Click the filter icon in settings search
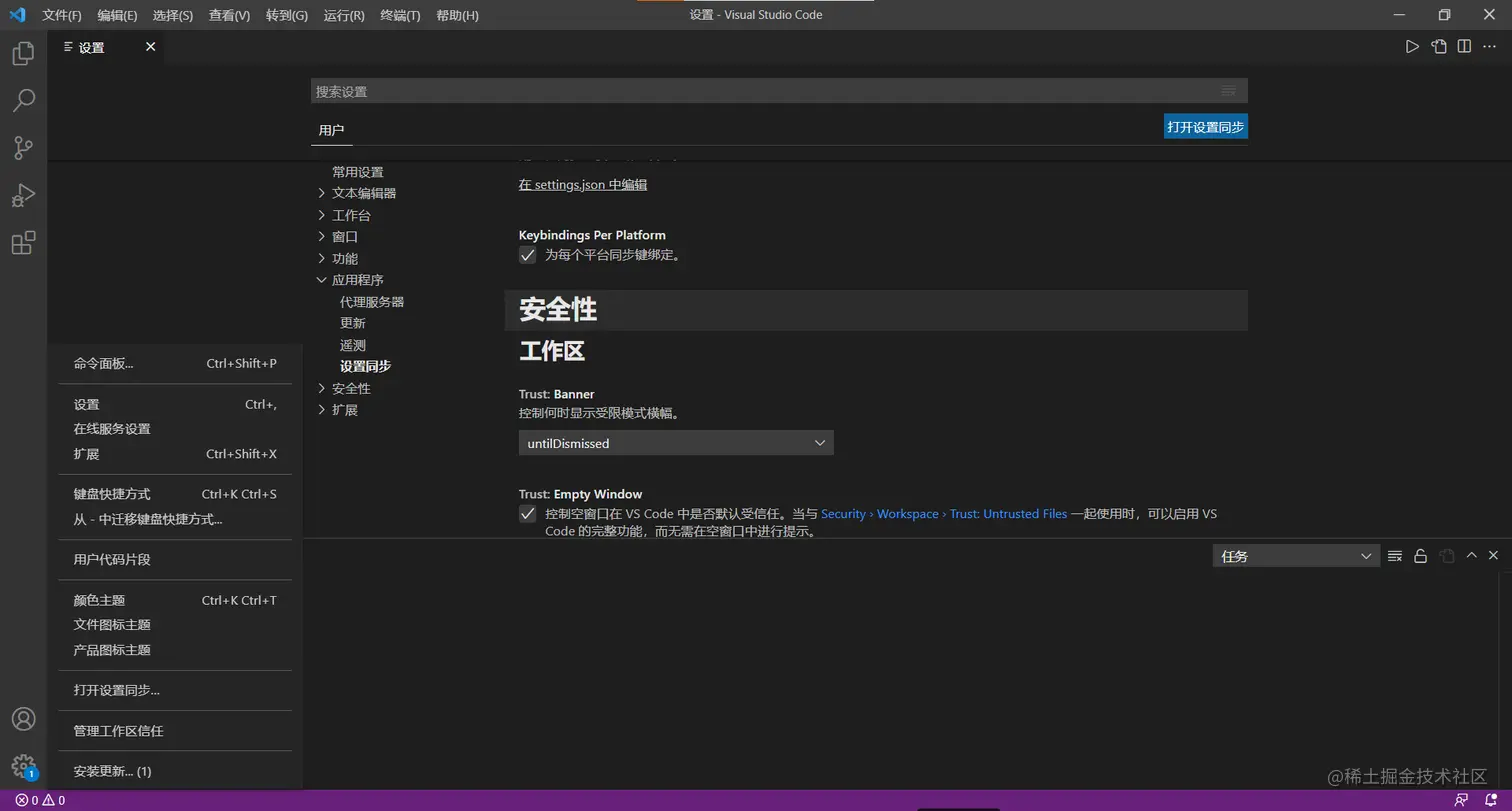This screenshot has width=1512, height=811. point(1229,91)
